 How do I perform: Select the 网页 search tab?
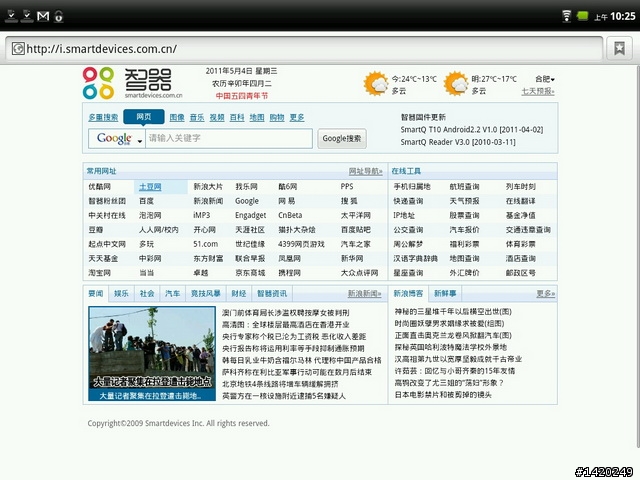tap(144, 117)
